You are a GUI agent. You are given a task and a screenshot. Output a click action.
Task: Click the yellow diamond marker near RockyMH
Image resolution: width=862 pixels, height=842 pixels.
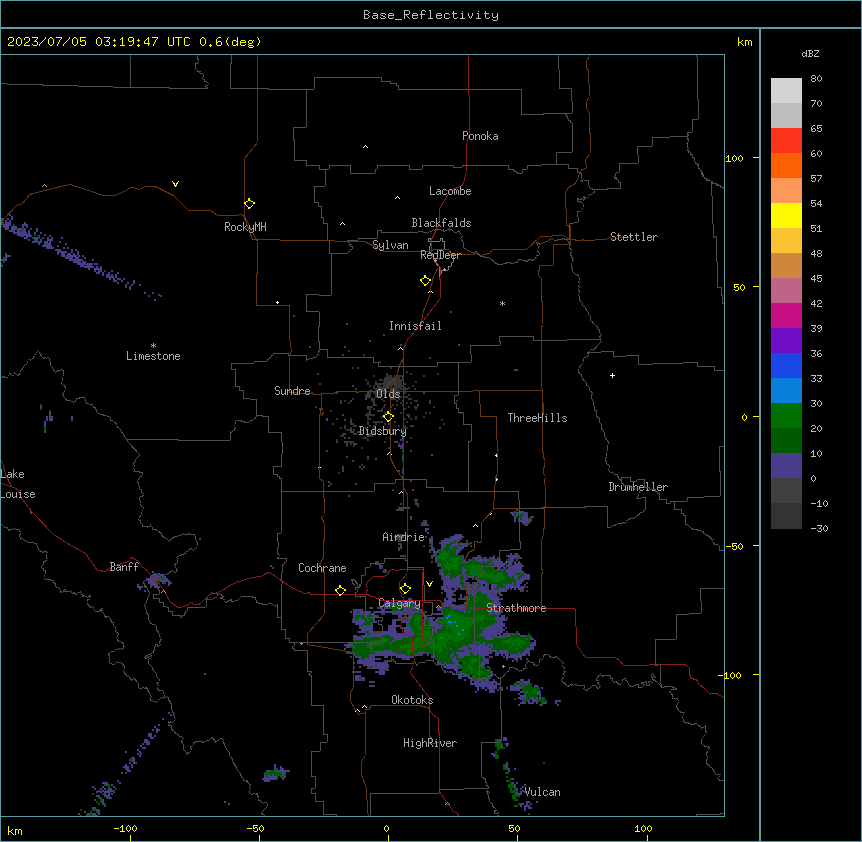point(249,203)
